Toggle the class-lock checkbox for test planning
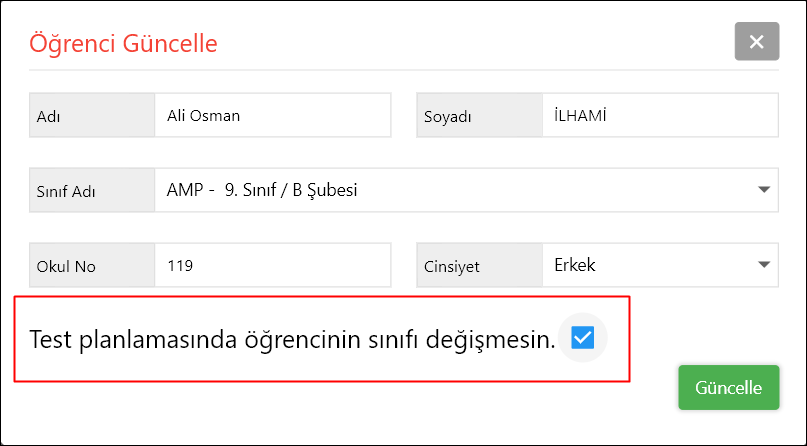 click(x=582, y=338)
